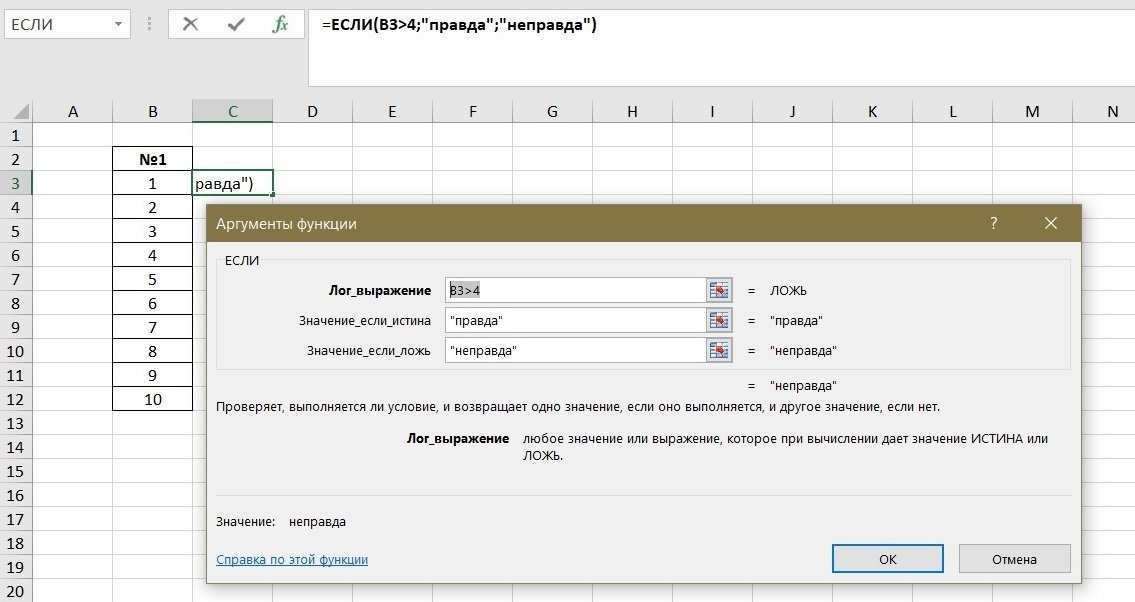Click cell B2 labeled №1
This screenshot has height=602, width=1135.
(152, 158)
